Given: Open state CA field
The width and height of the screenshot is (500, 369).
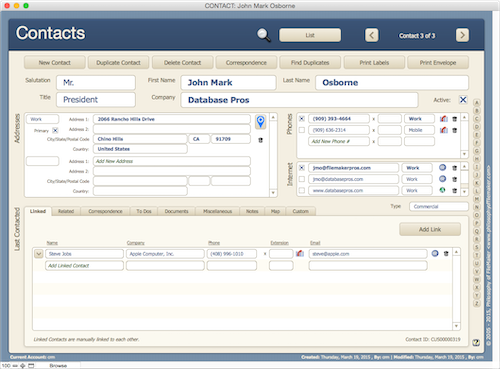Looking at the screenshot, I should pyautogui.click(x=199, y=139).
